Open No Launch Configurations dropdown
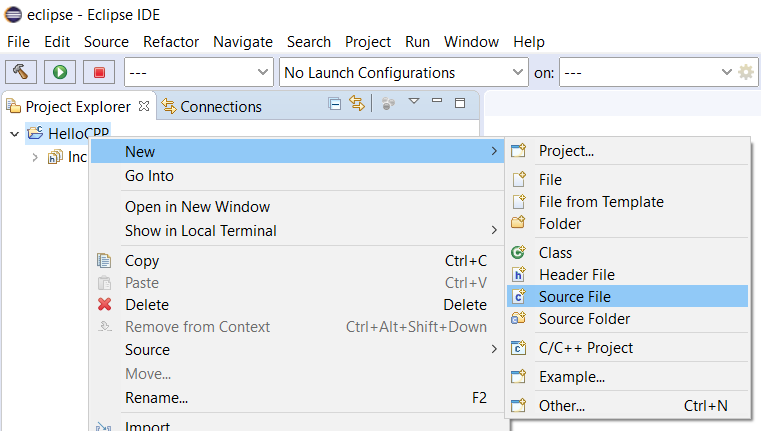 pos(403,72)
